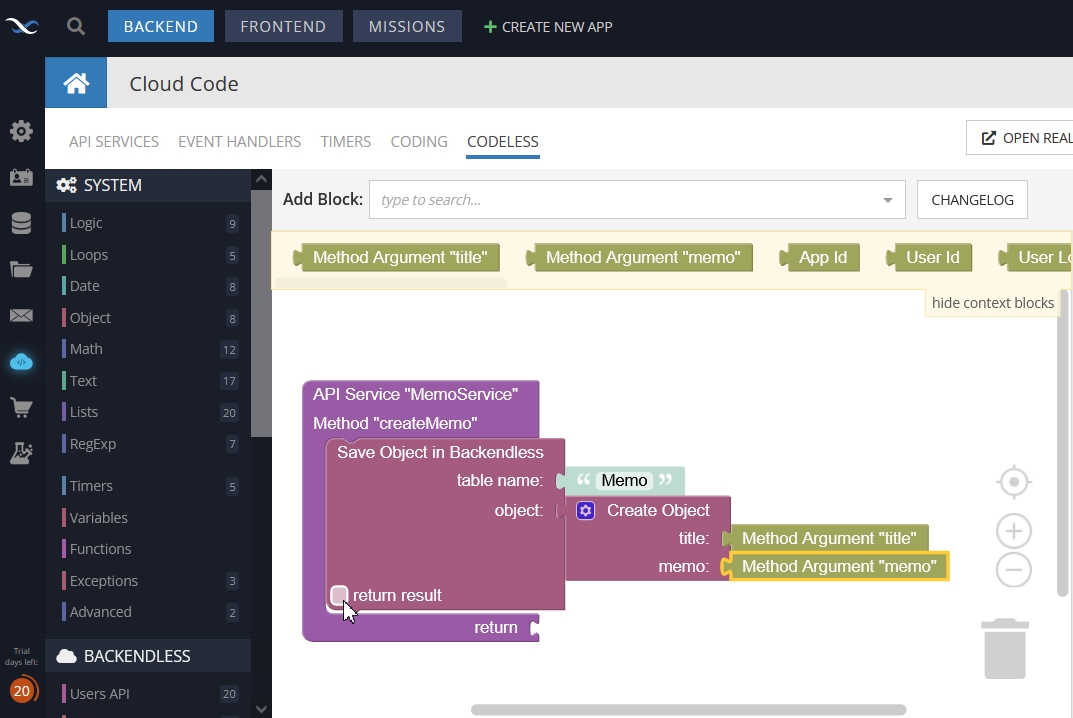Switch to MISSIONS tab
The height and width of the screenshot is (718, 1073).
pos(407,26)
